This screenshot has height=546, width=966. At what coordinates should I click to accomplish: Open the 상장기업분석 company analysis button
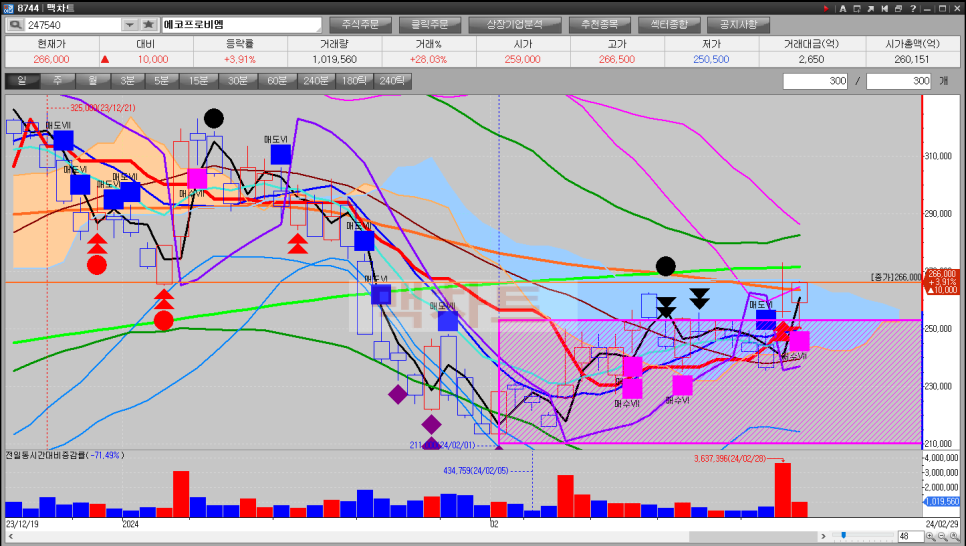(x=514, y=25)
